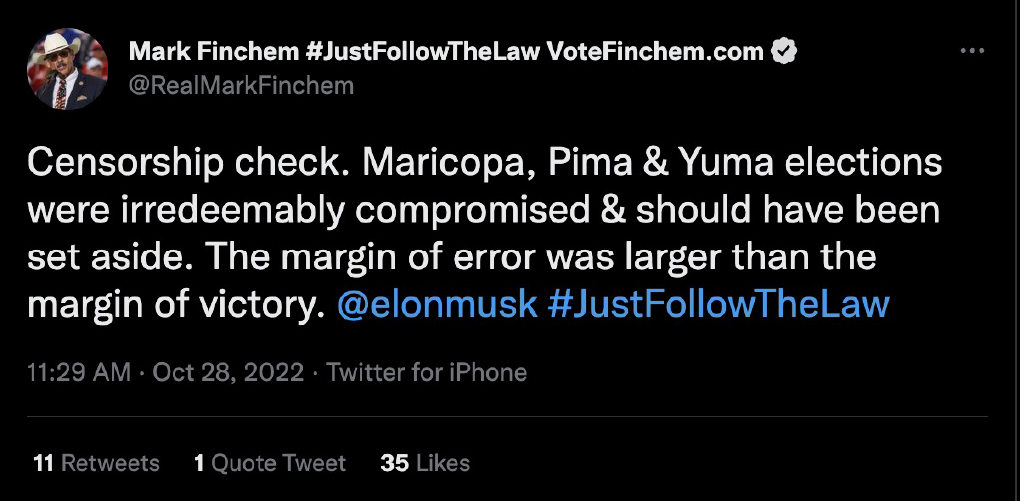The width and height of the screenshot is (1020, 501).
Task: Click the Mark Finchem display name
Action: tap(187, 51)
